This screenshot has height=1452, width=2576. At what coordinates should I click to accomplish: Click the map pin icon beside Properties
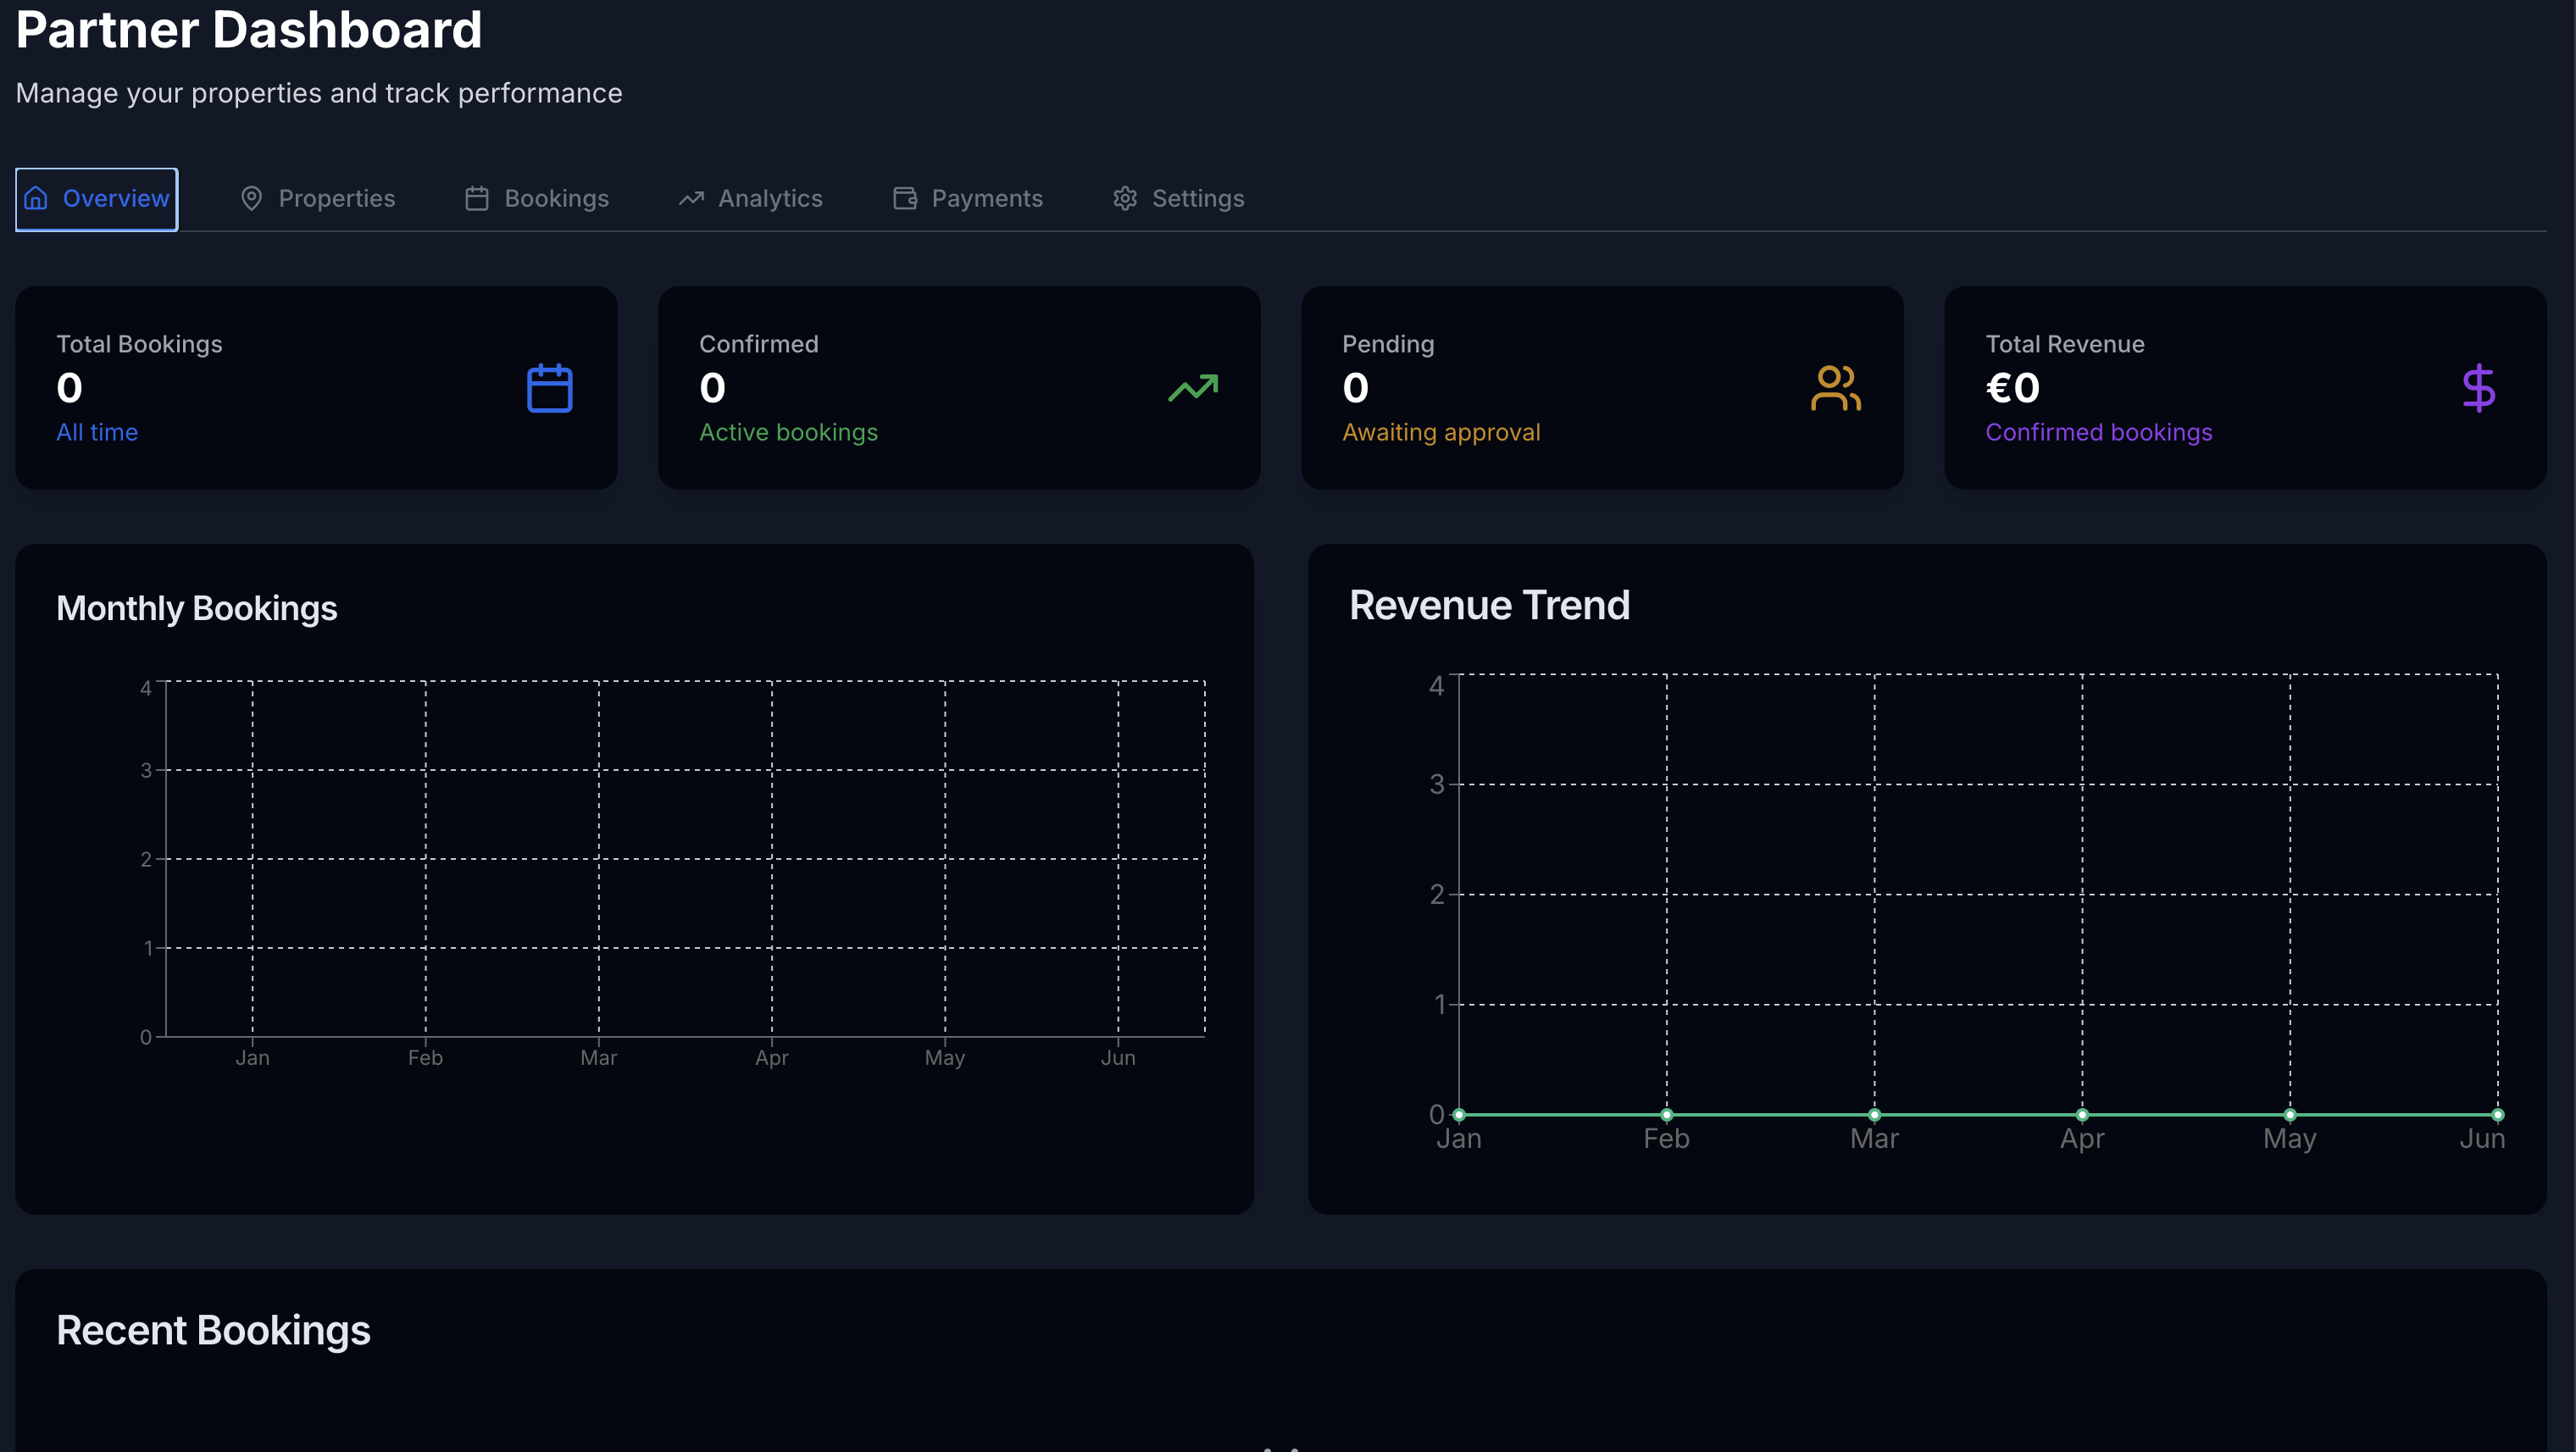[x=251, y=198]
